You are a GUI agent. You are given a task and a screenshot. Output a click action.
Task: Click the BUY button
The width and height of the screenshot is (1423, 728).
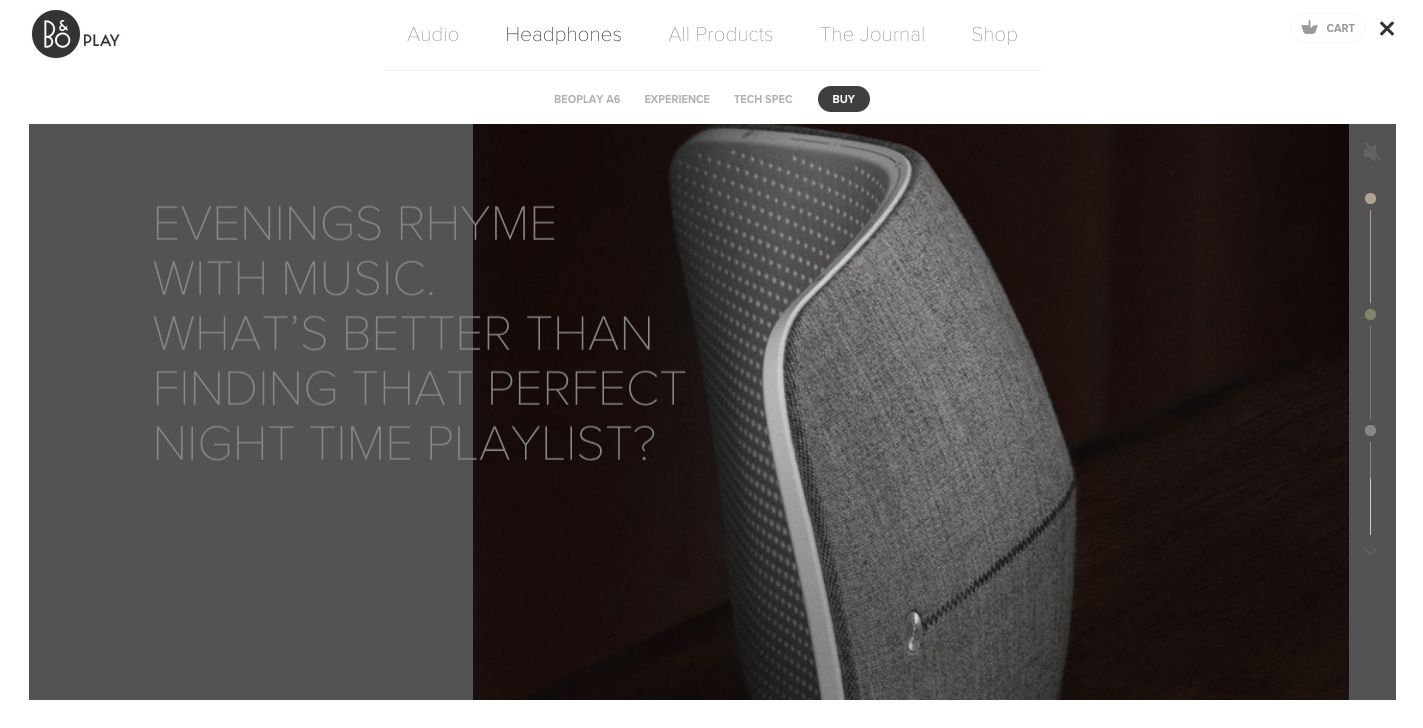click(x=844, y=99)
